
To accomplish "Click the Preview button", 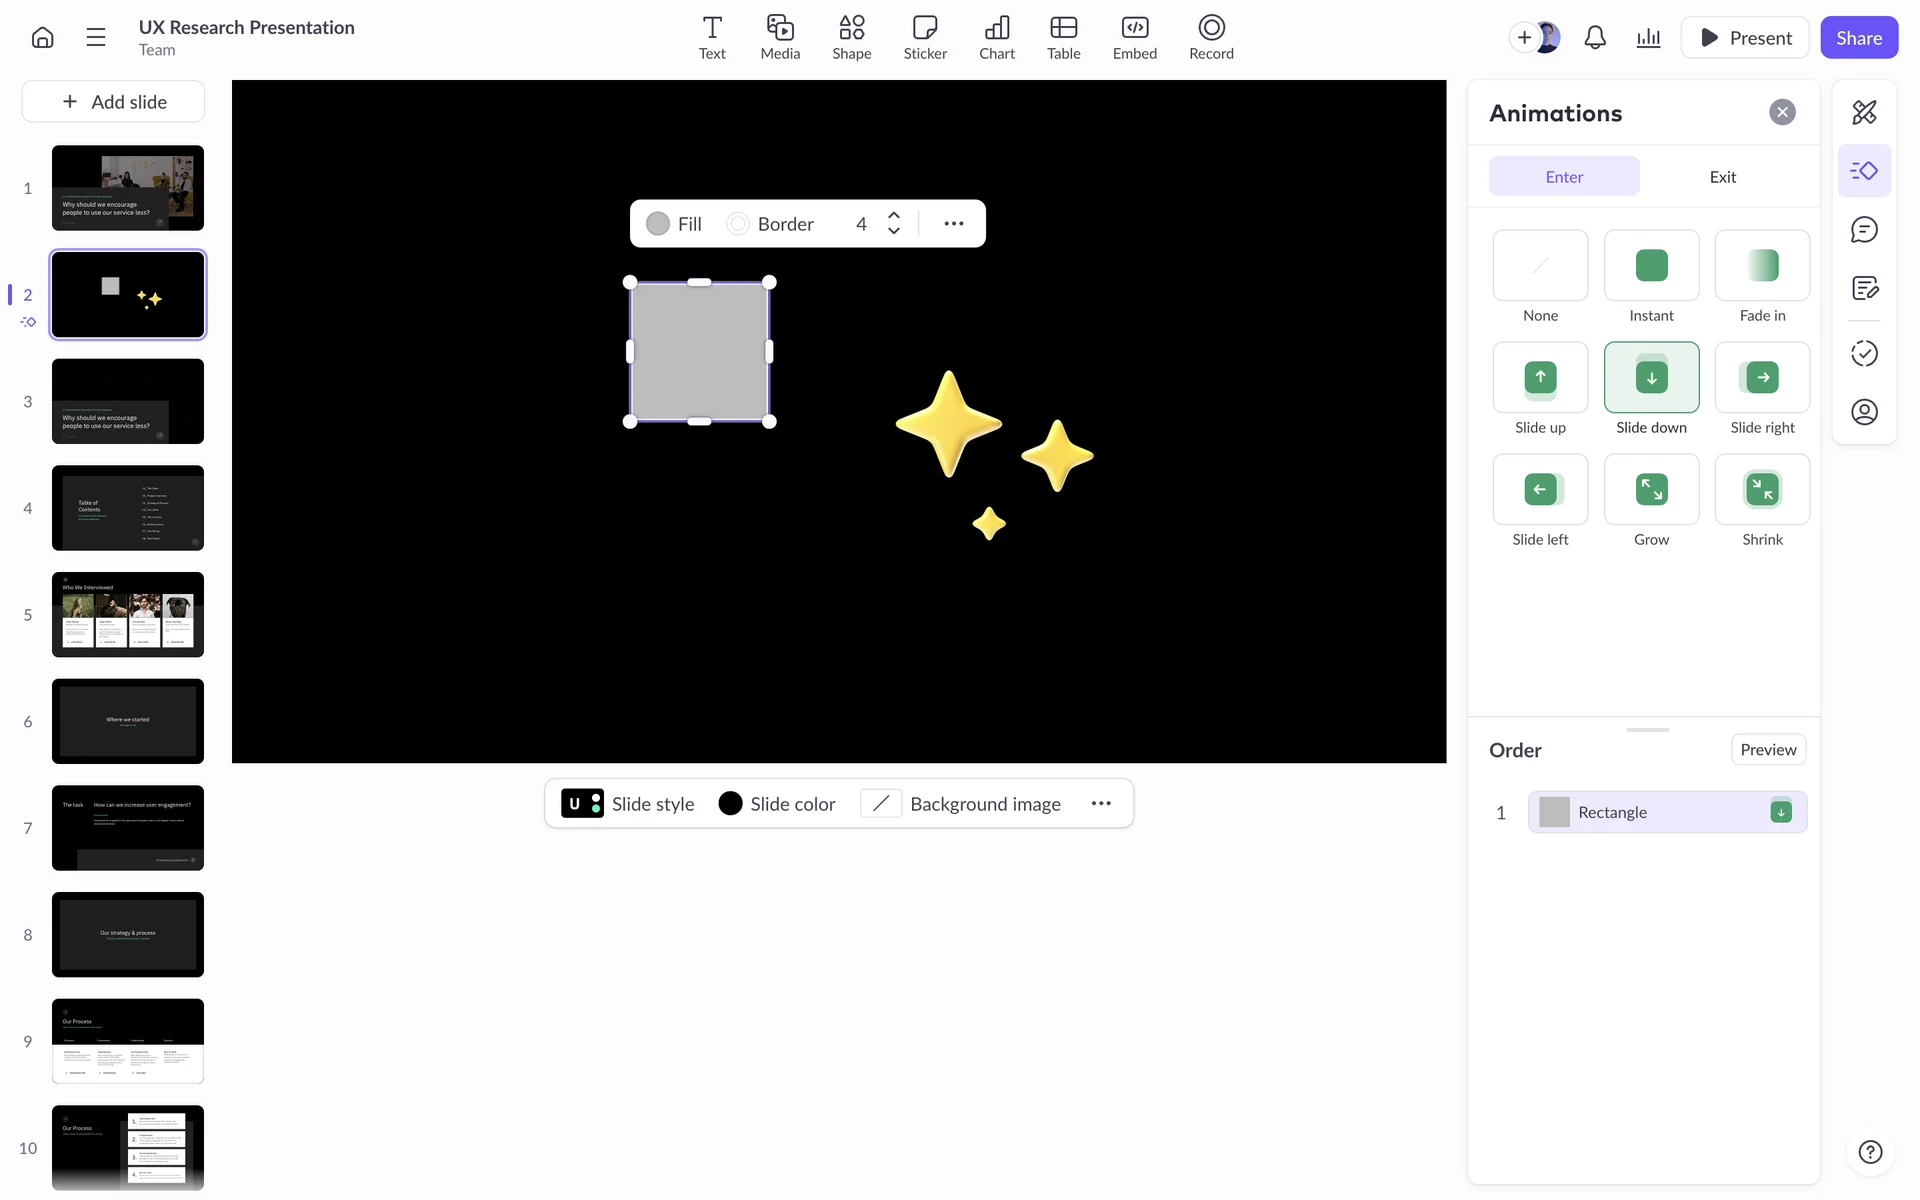I will [x=1767, y=750].
